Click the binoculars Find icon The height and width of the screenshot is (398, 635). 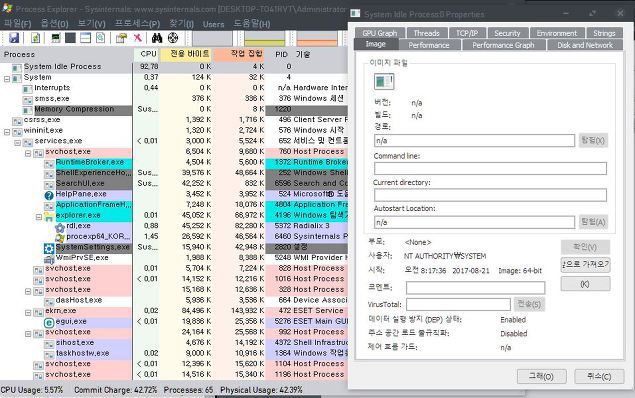(157, 38)
